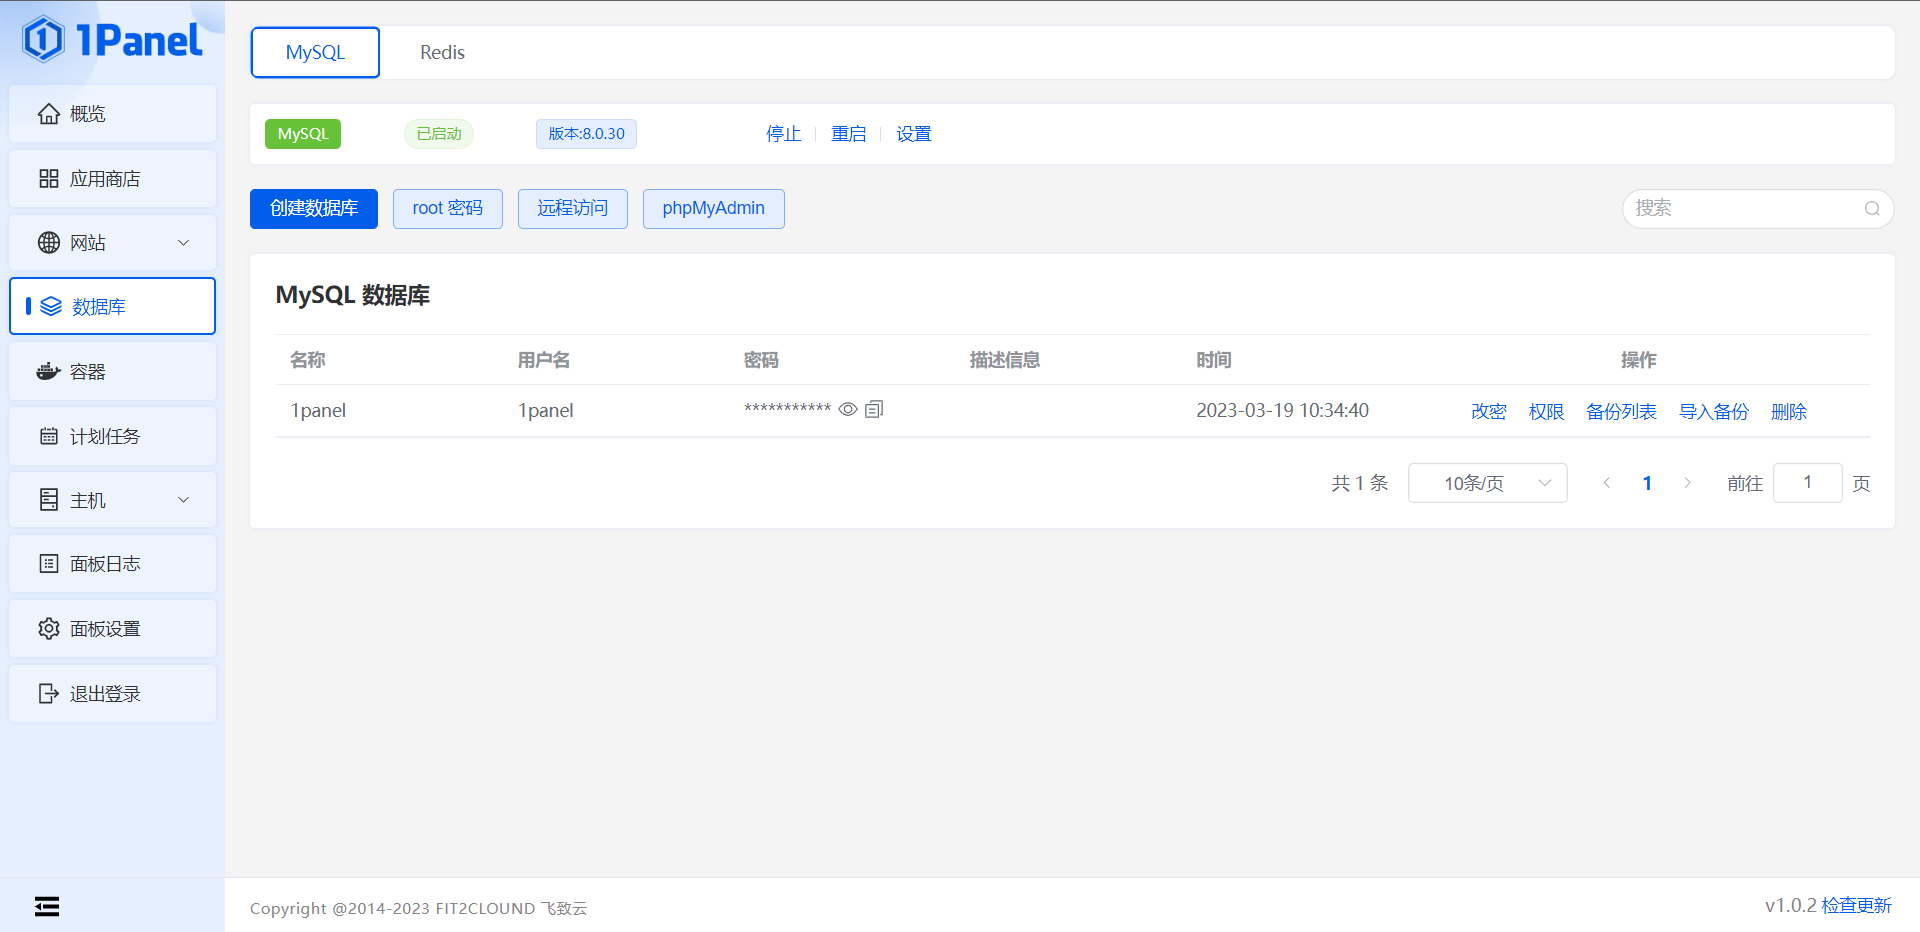Go to the next page arrow
The height and width of the screenshot is (932, 1920).
[x=1688, y=483]
